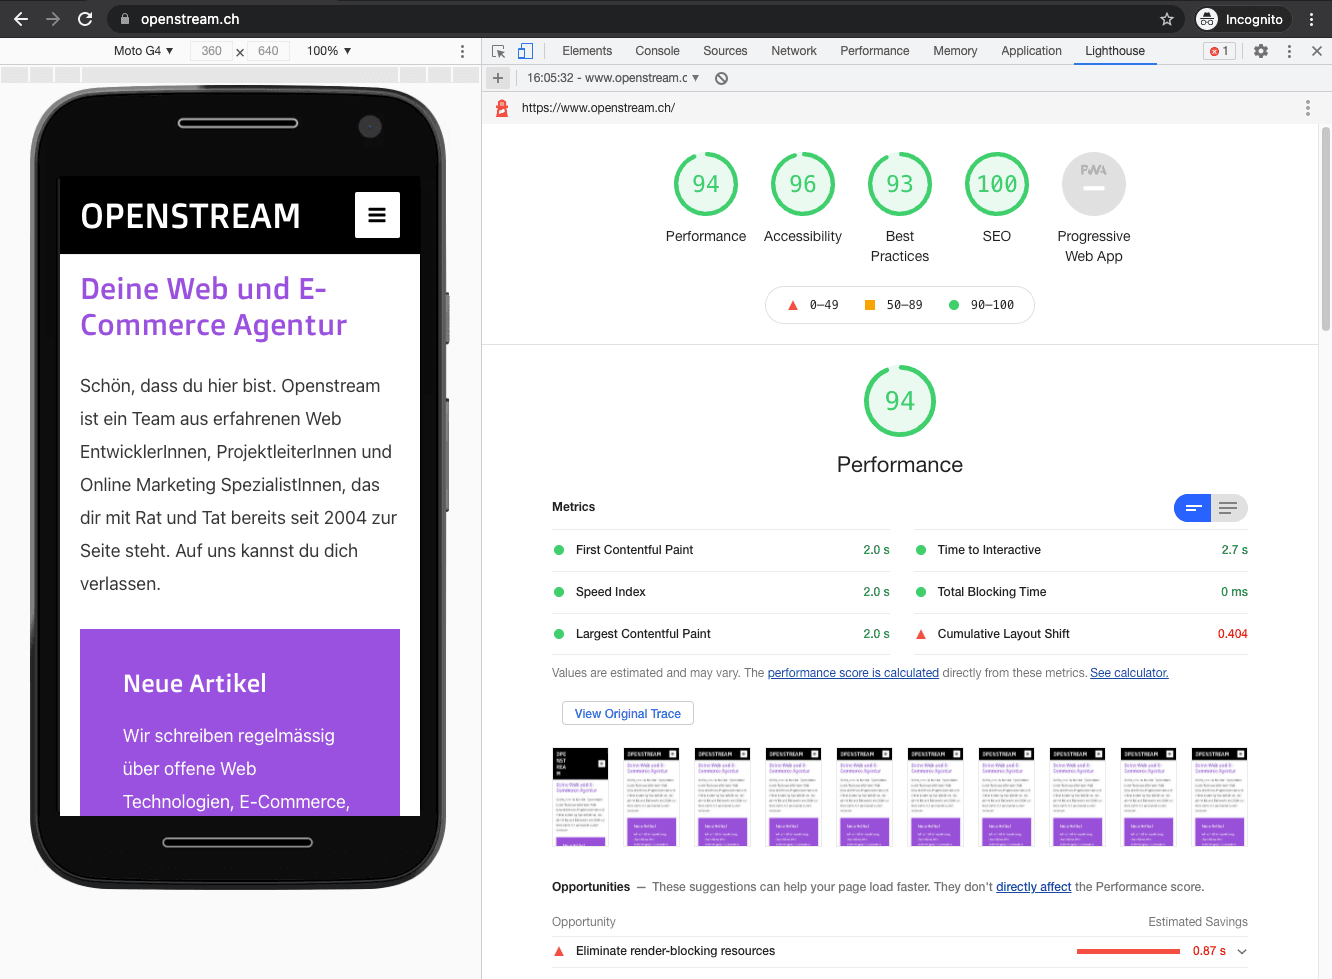This screenshot has height=979, width=1332.
Task: Switch to the Network tab
Action: [793, 51]
